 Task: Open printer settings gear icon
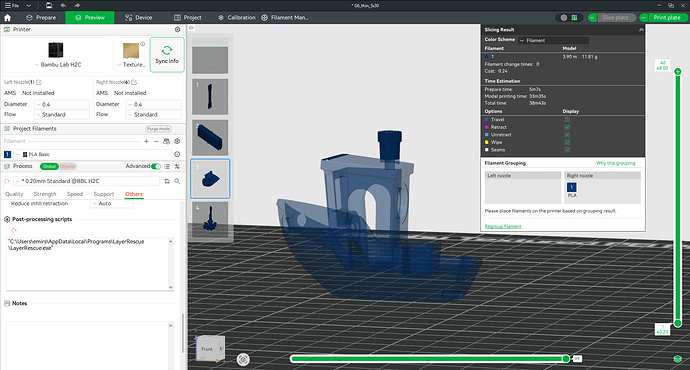click(177, 29)
